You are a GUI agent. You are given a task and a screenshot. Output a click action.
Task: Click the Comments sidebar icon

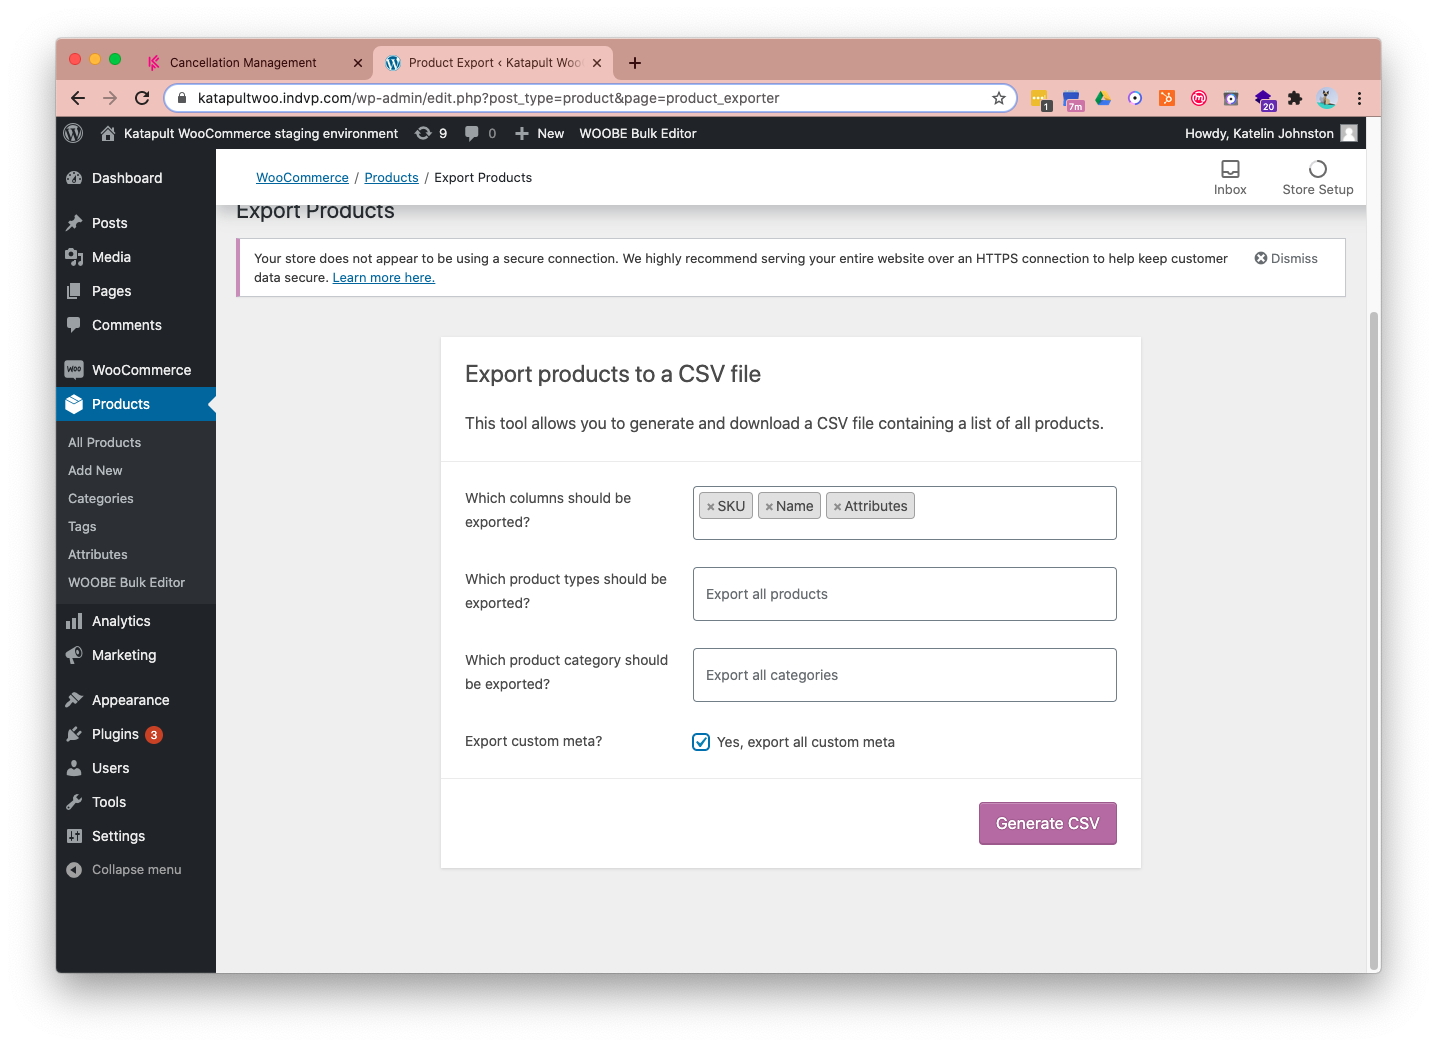(74, 325)
